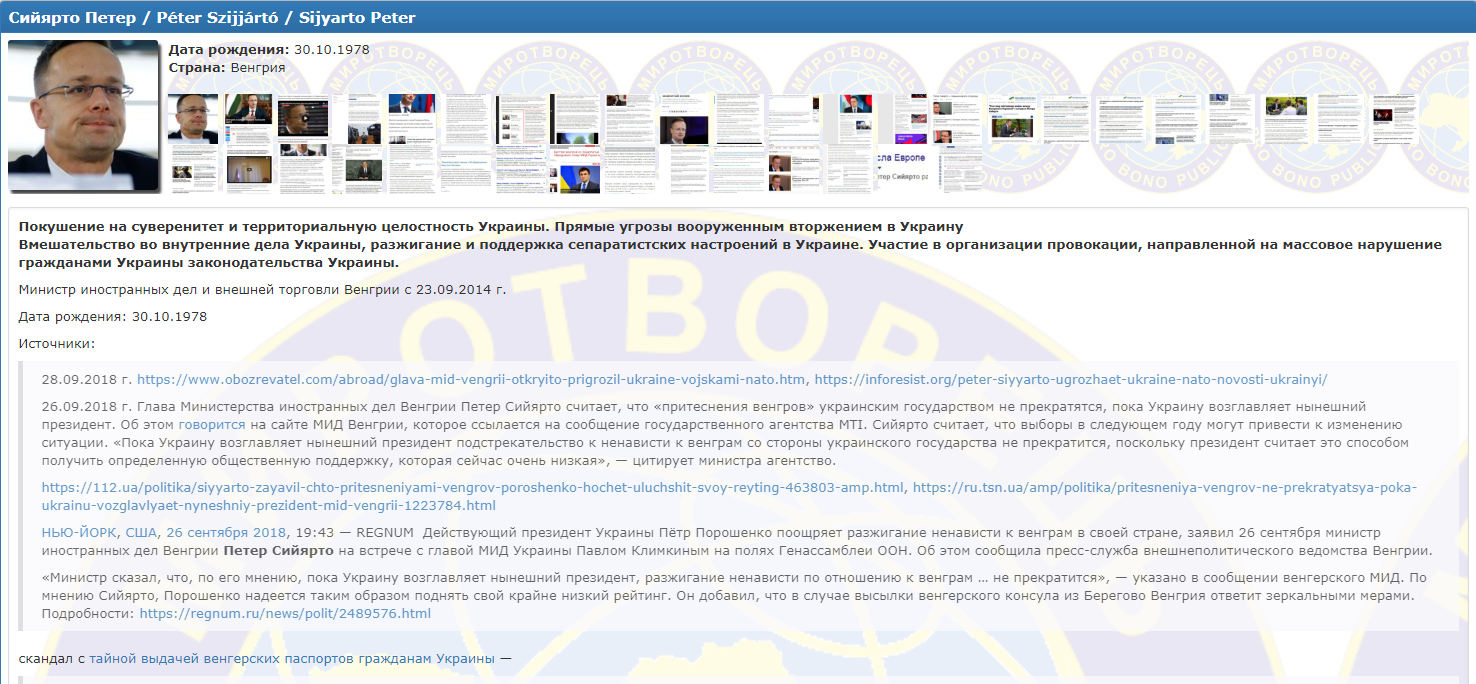Click the bold 'Покушение на суверенитет' heading line
Screen dimensions: 1476x684
[491, 226]
